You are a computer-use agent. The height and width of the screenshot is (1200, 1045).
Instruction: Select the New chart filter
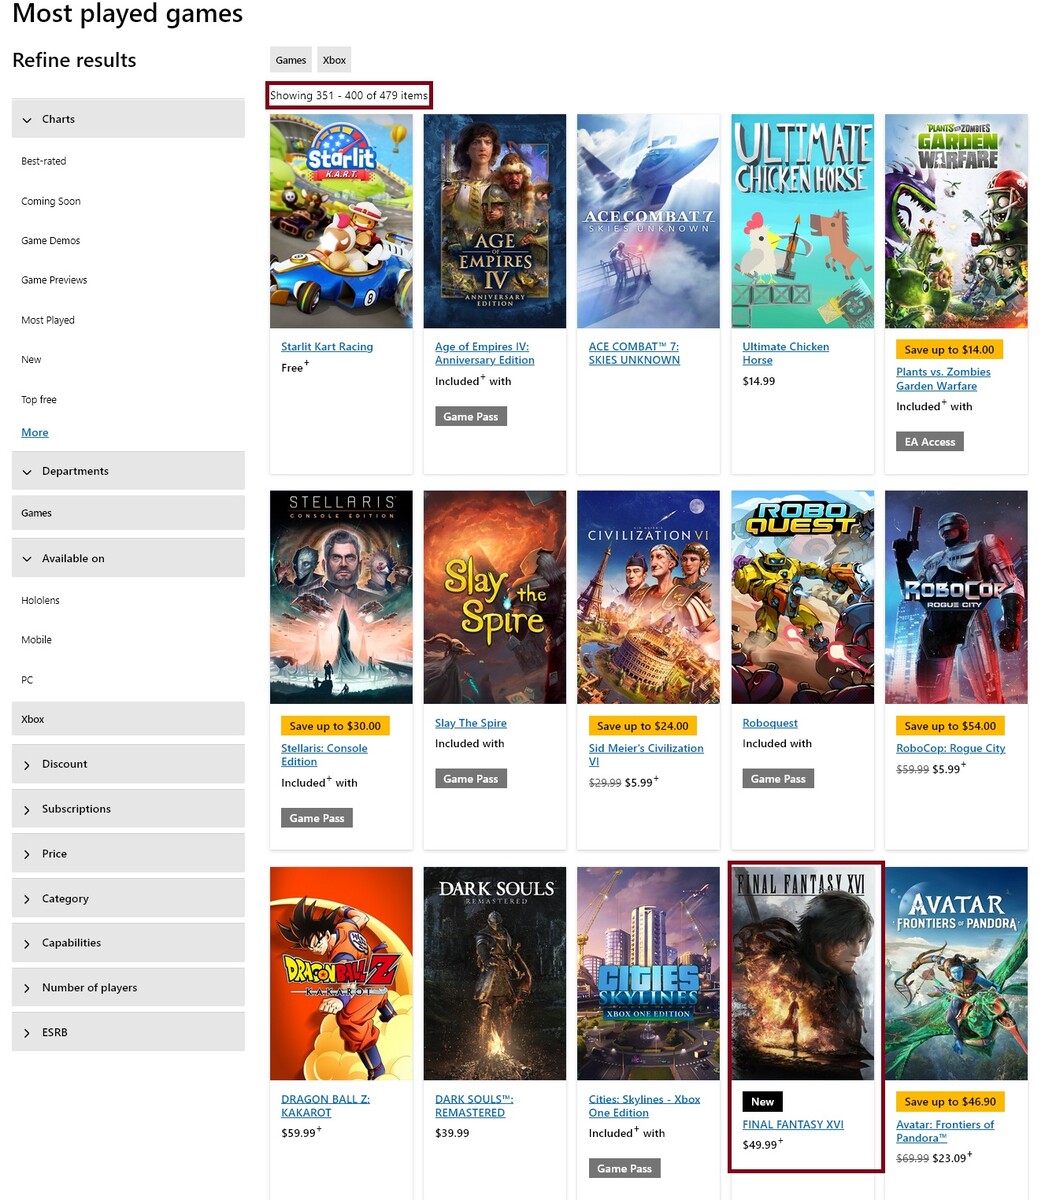pos(31,360)
